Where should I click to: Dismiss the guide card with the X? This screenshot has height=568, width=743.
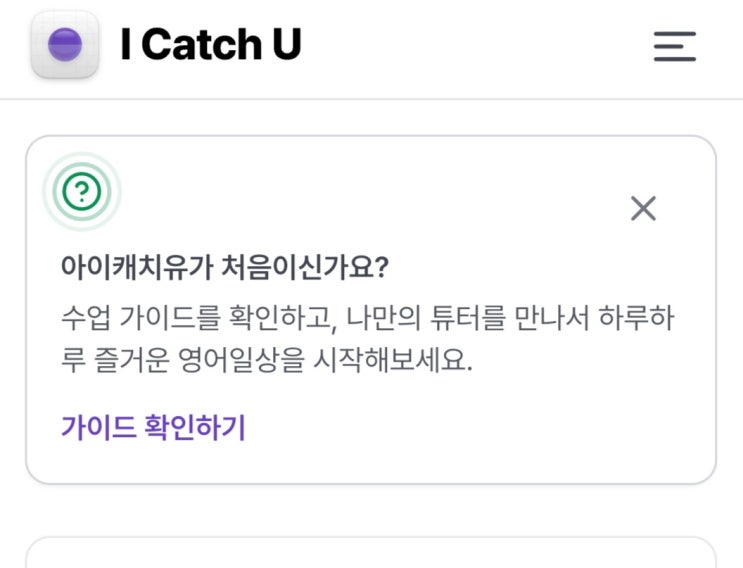(643, 208)
